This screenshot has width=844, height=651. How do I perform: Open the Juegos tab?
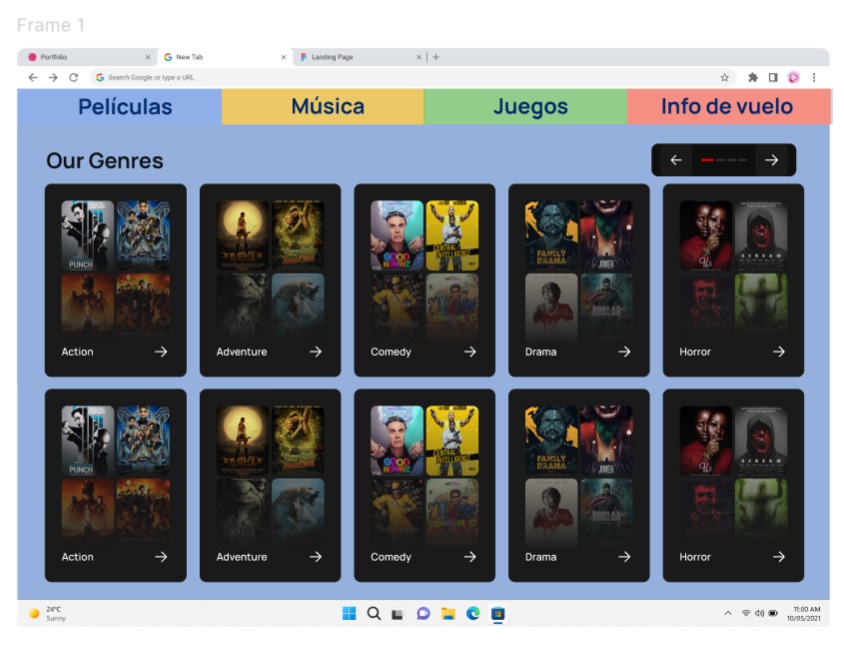tap(526, 107)
